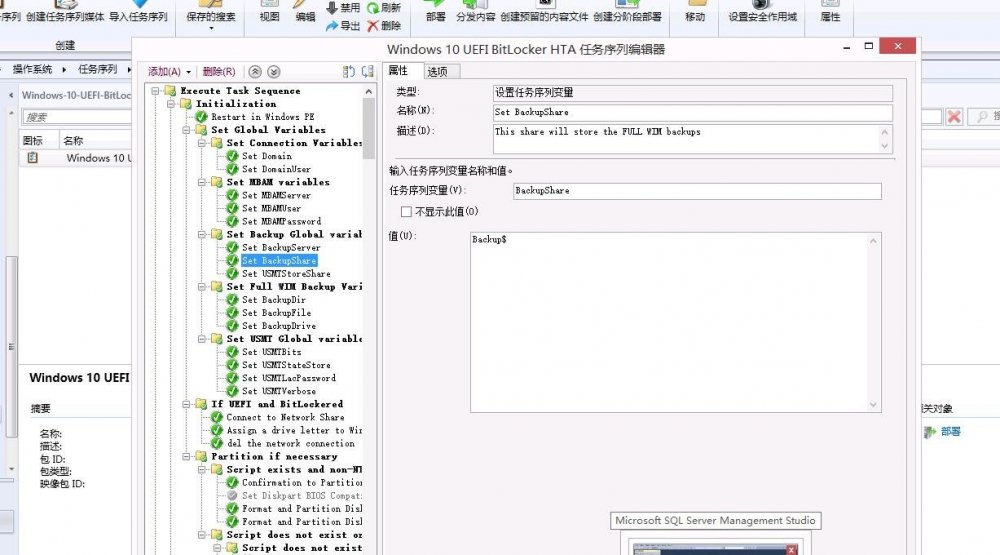Click 创建分阶段部署 in the ribbon
Image resolution: width=1000 pixels, height=555 pixels.
coord(627,17)
